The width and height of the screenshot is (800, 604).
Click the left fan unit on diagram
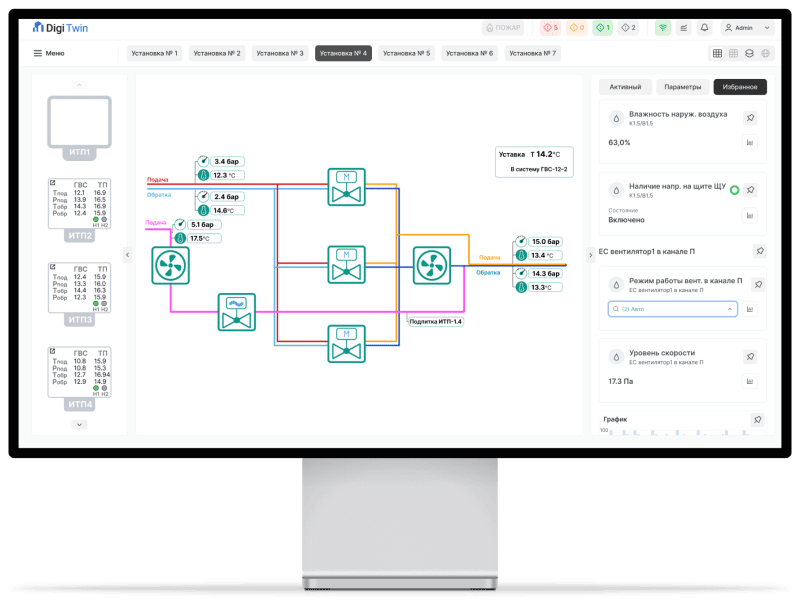[x=170, y=266]
